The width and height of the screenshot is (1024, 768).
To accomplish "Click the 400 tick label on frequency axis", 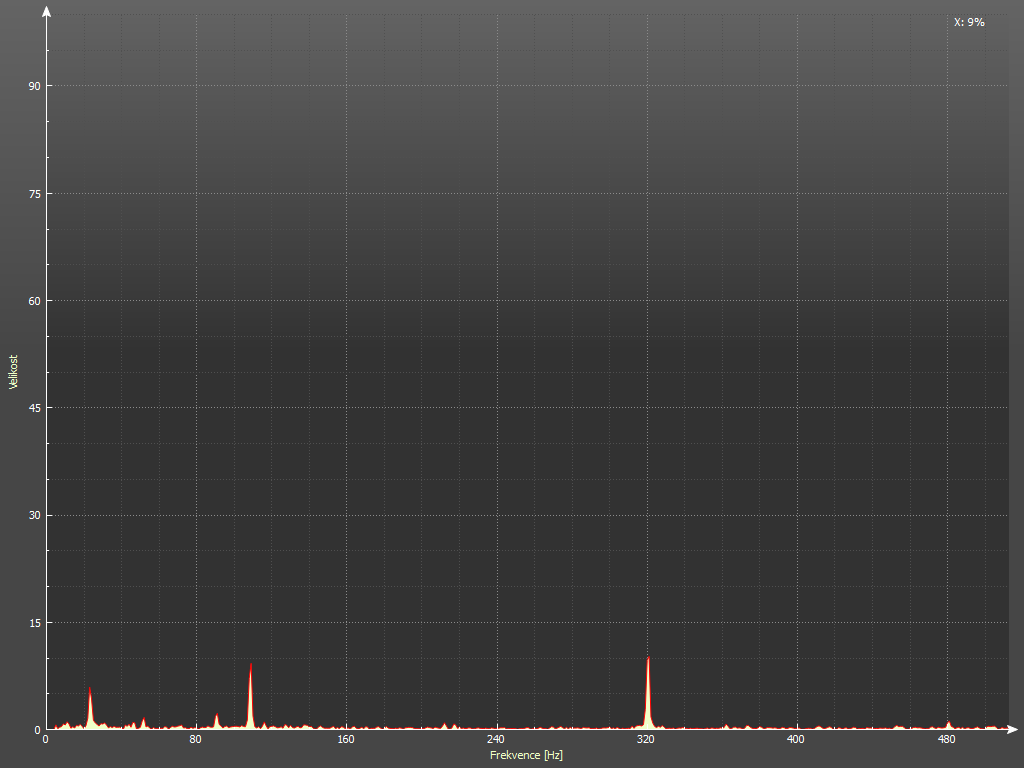I will click(796, 741).
